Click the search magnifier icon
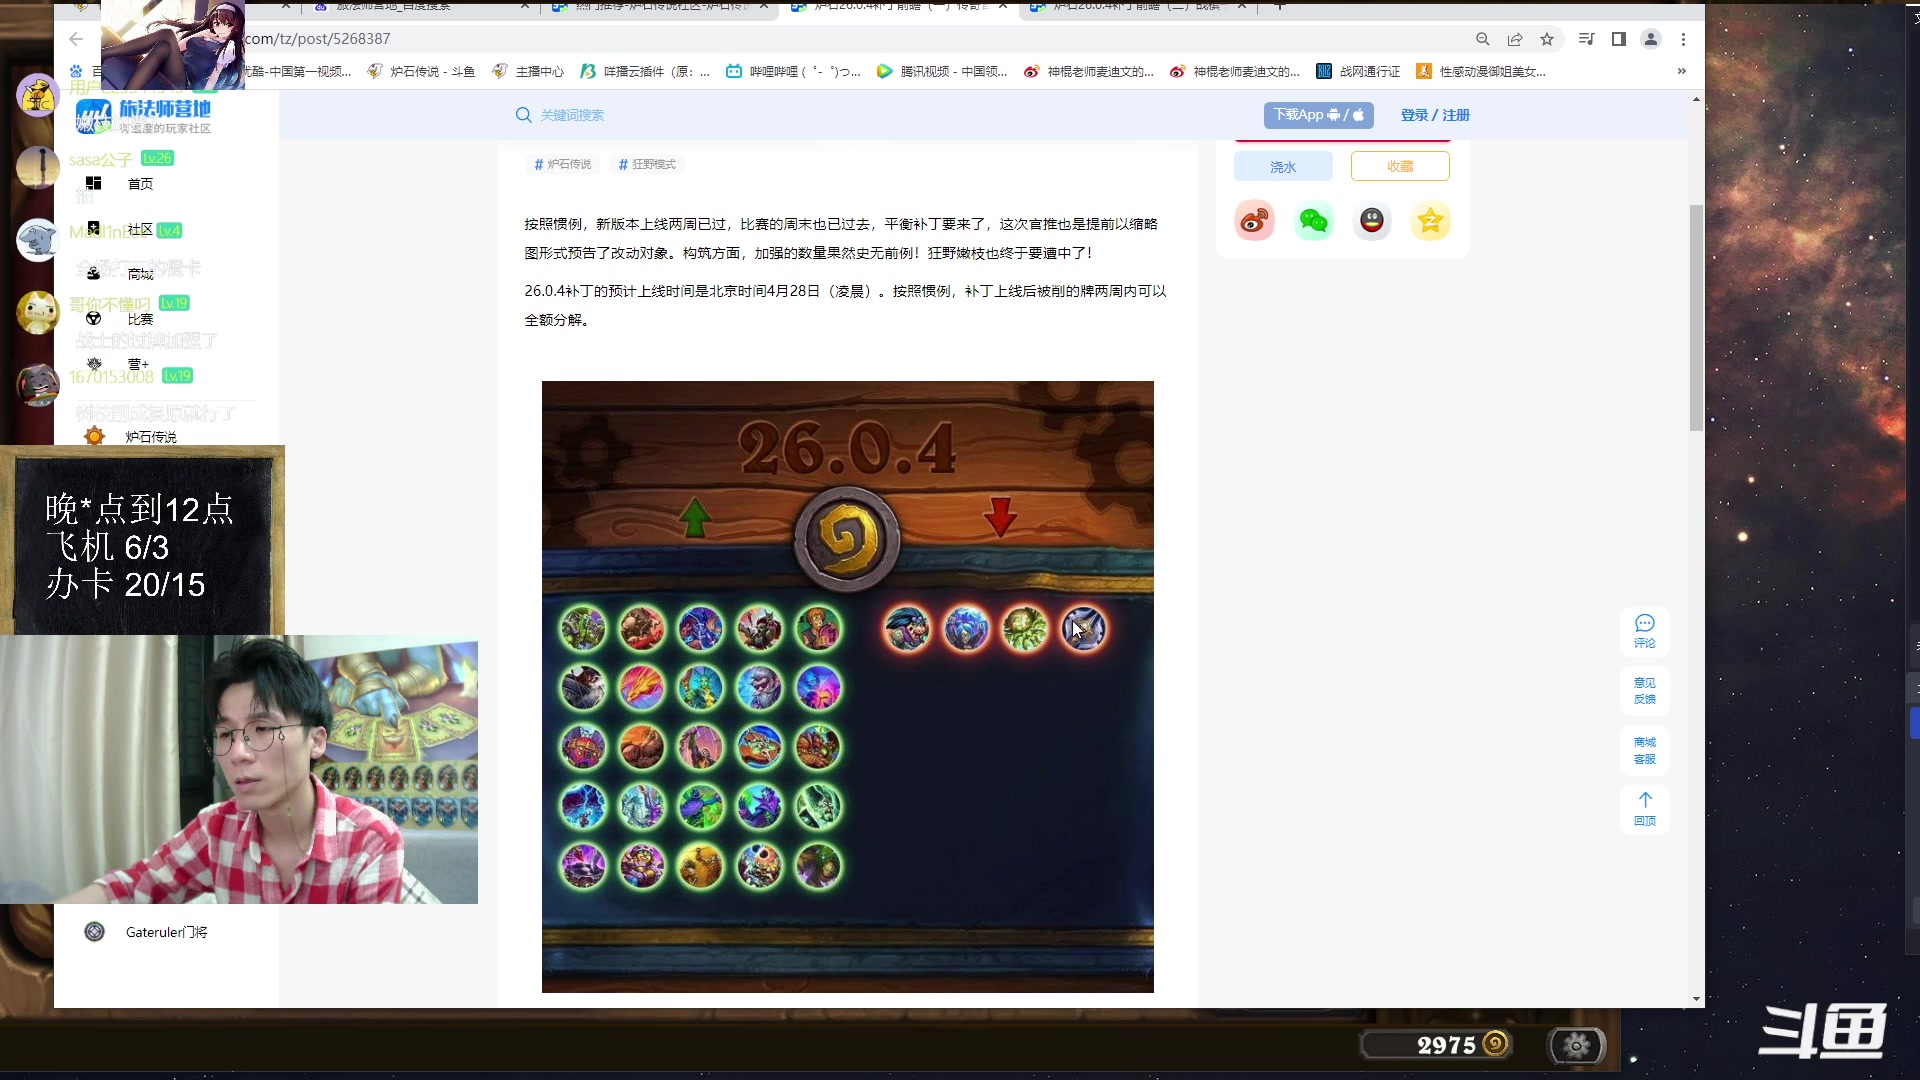The image size is (1920, 1080). 524,115
